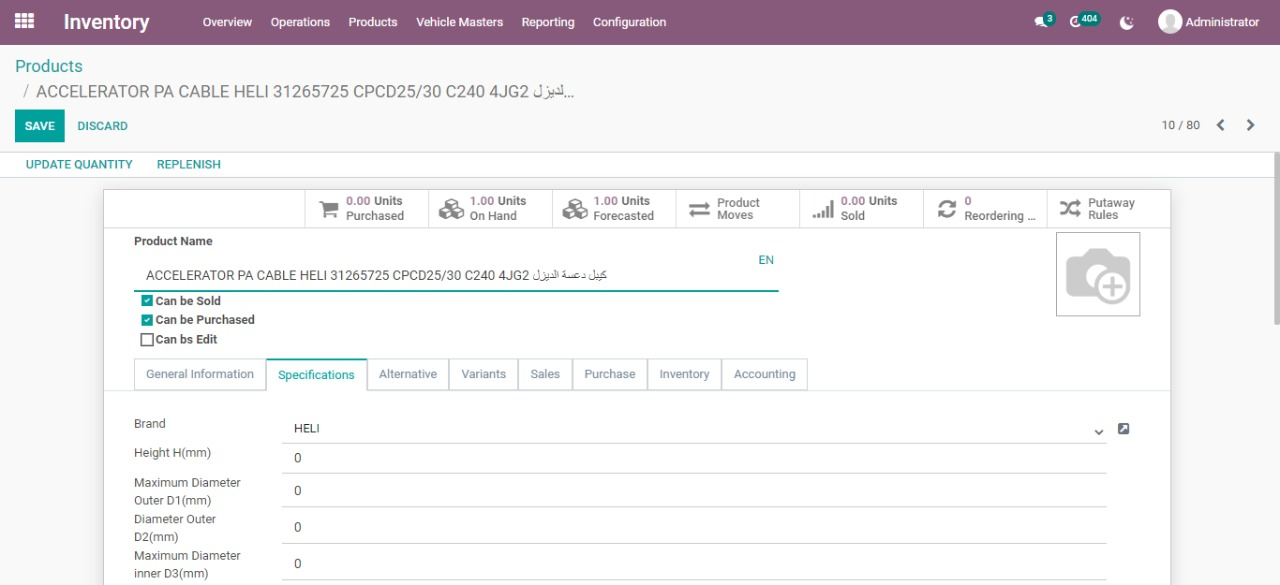This screenshot has width=1280, height=585.
Task: Click the Save button
Action: pos(40,126)
